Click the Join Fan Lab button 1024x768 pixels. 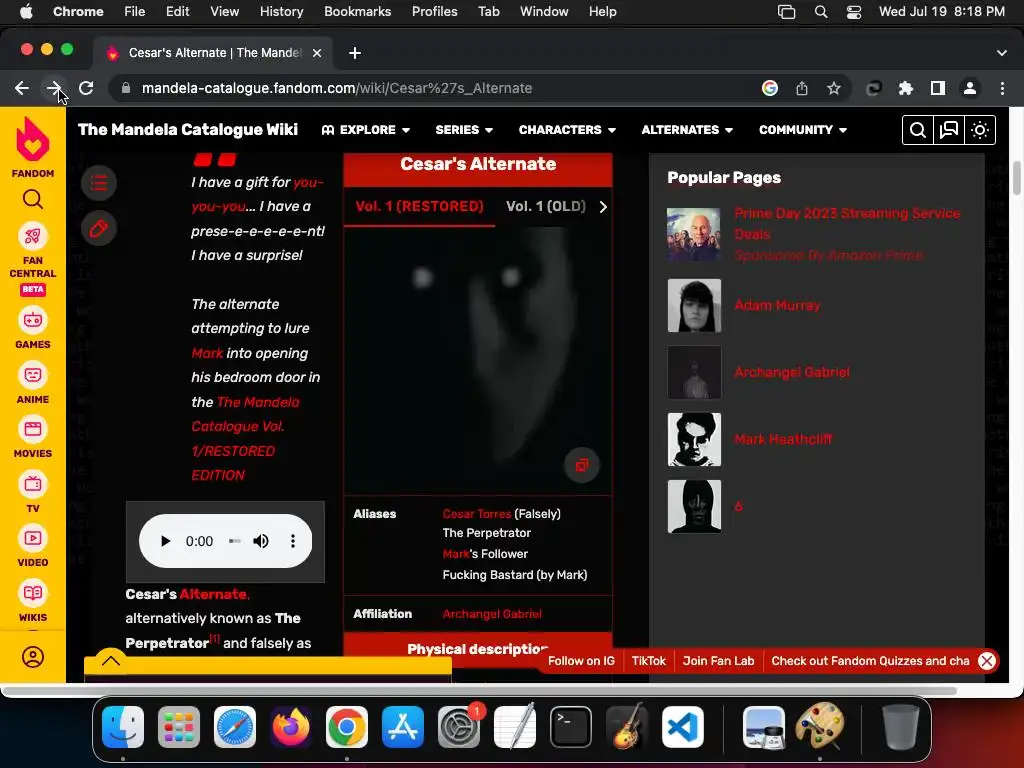click(x=718, y=661)
